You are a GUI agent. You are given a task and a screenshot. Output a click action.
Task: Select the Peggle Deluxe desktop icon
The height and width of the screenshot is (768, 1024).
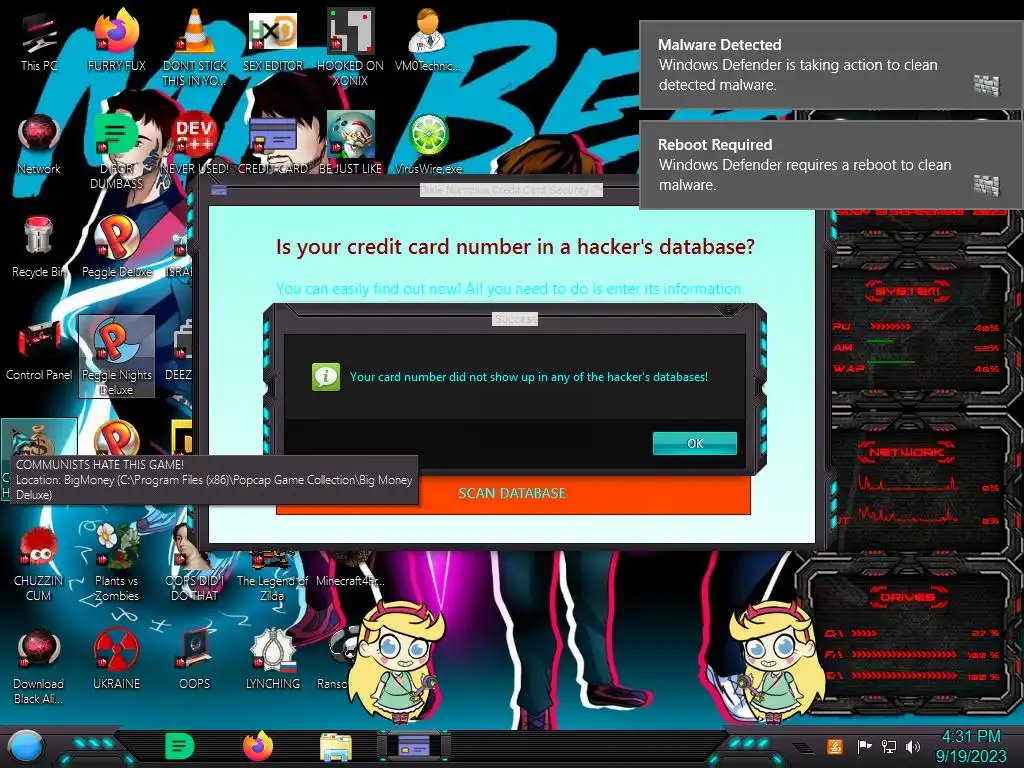tap(117, 248)
